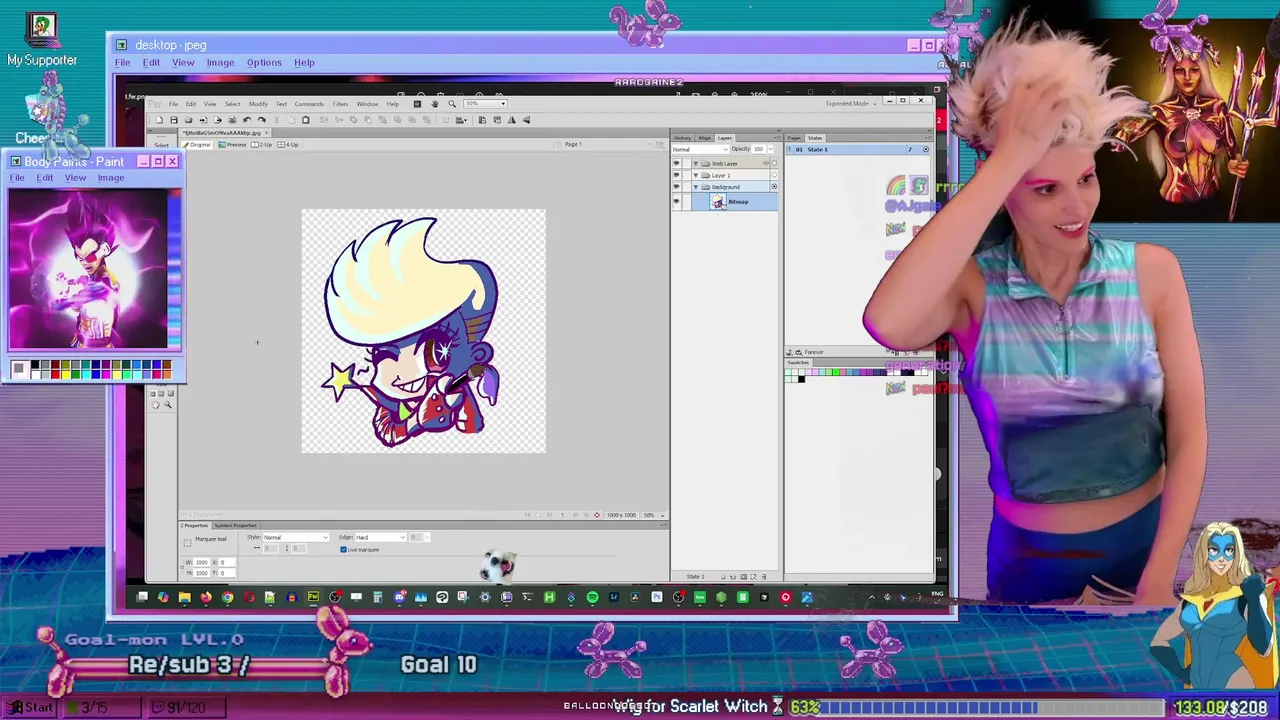Switch to the History panel tab
This screenshot has height=720, width=1280.
[682, 138]
